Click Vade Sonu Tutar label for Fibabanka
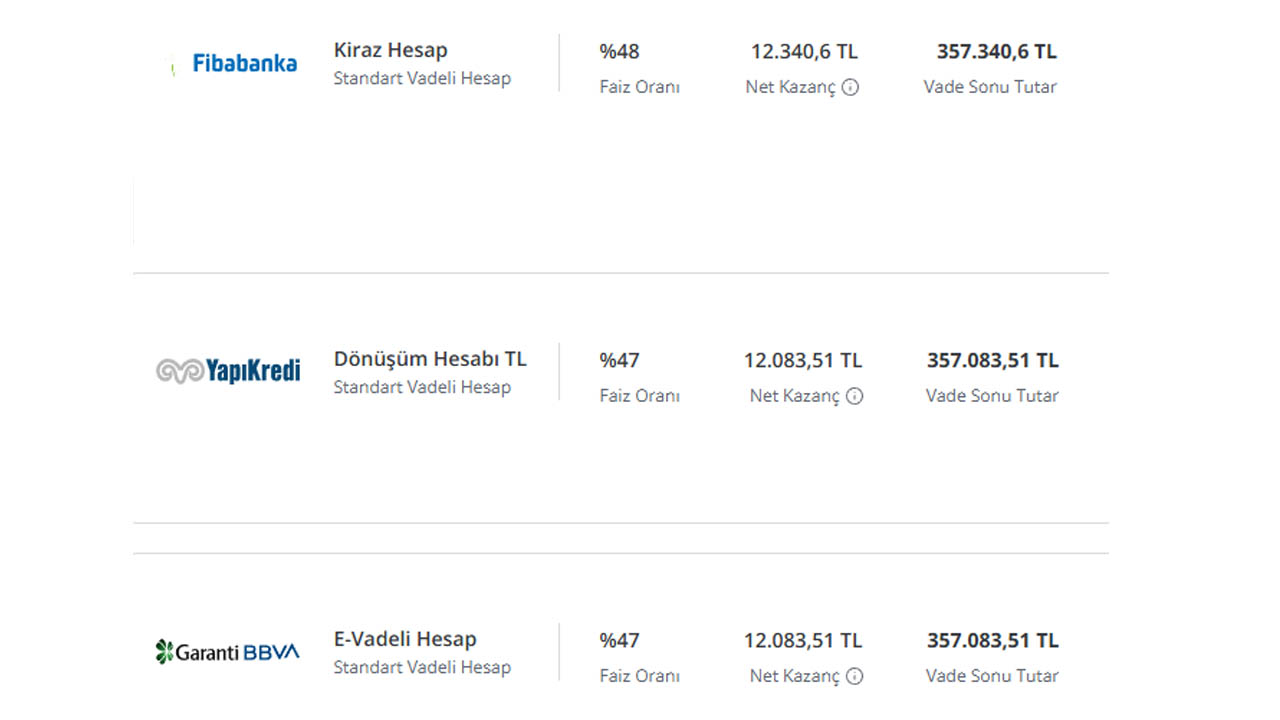This screenshot has width=1280, height=720. [x=990, y=87]
